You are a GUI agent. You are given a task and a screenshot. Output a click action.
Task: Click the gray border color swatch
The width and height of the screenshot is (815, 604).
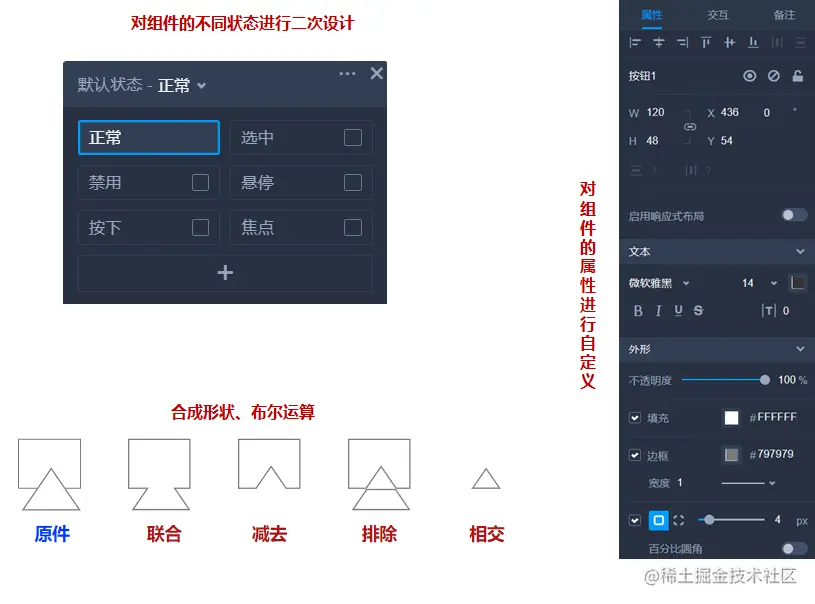pyautogui.click(x=731, y=455)
